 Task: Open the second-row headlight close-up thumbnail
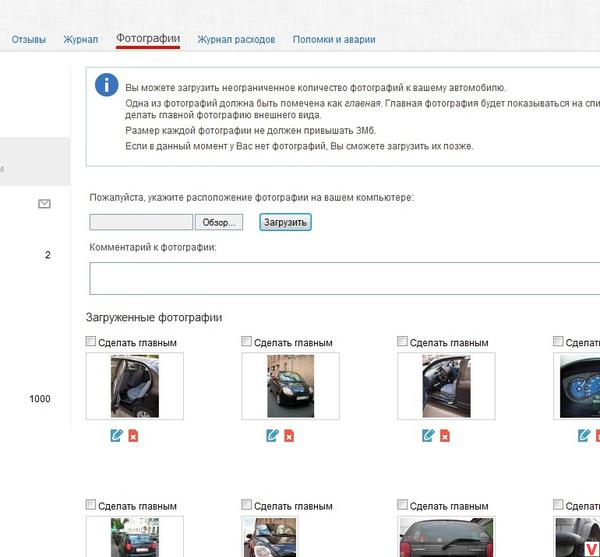click(270, 537)
